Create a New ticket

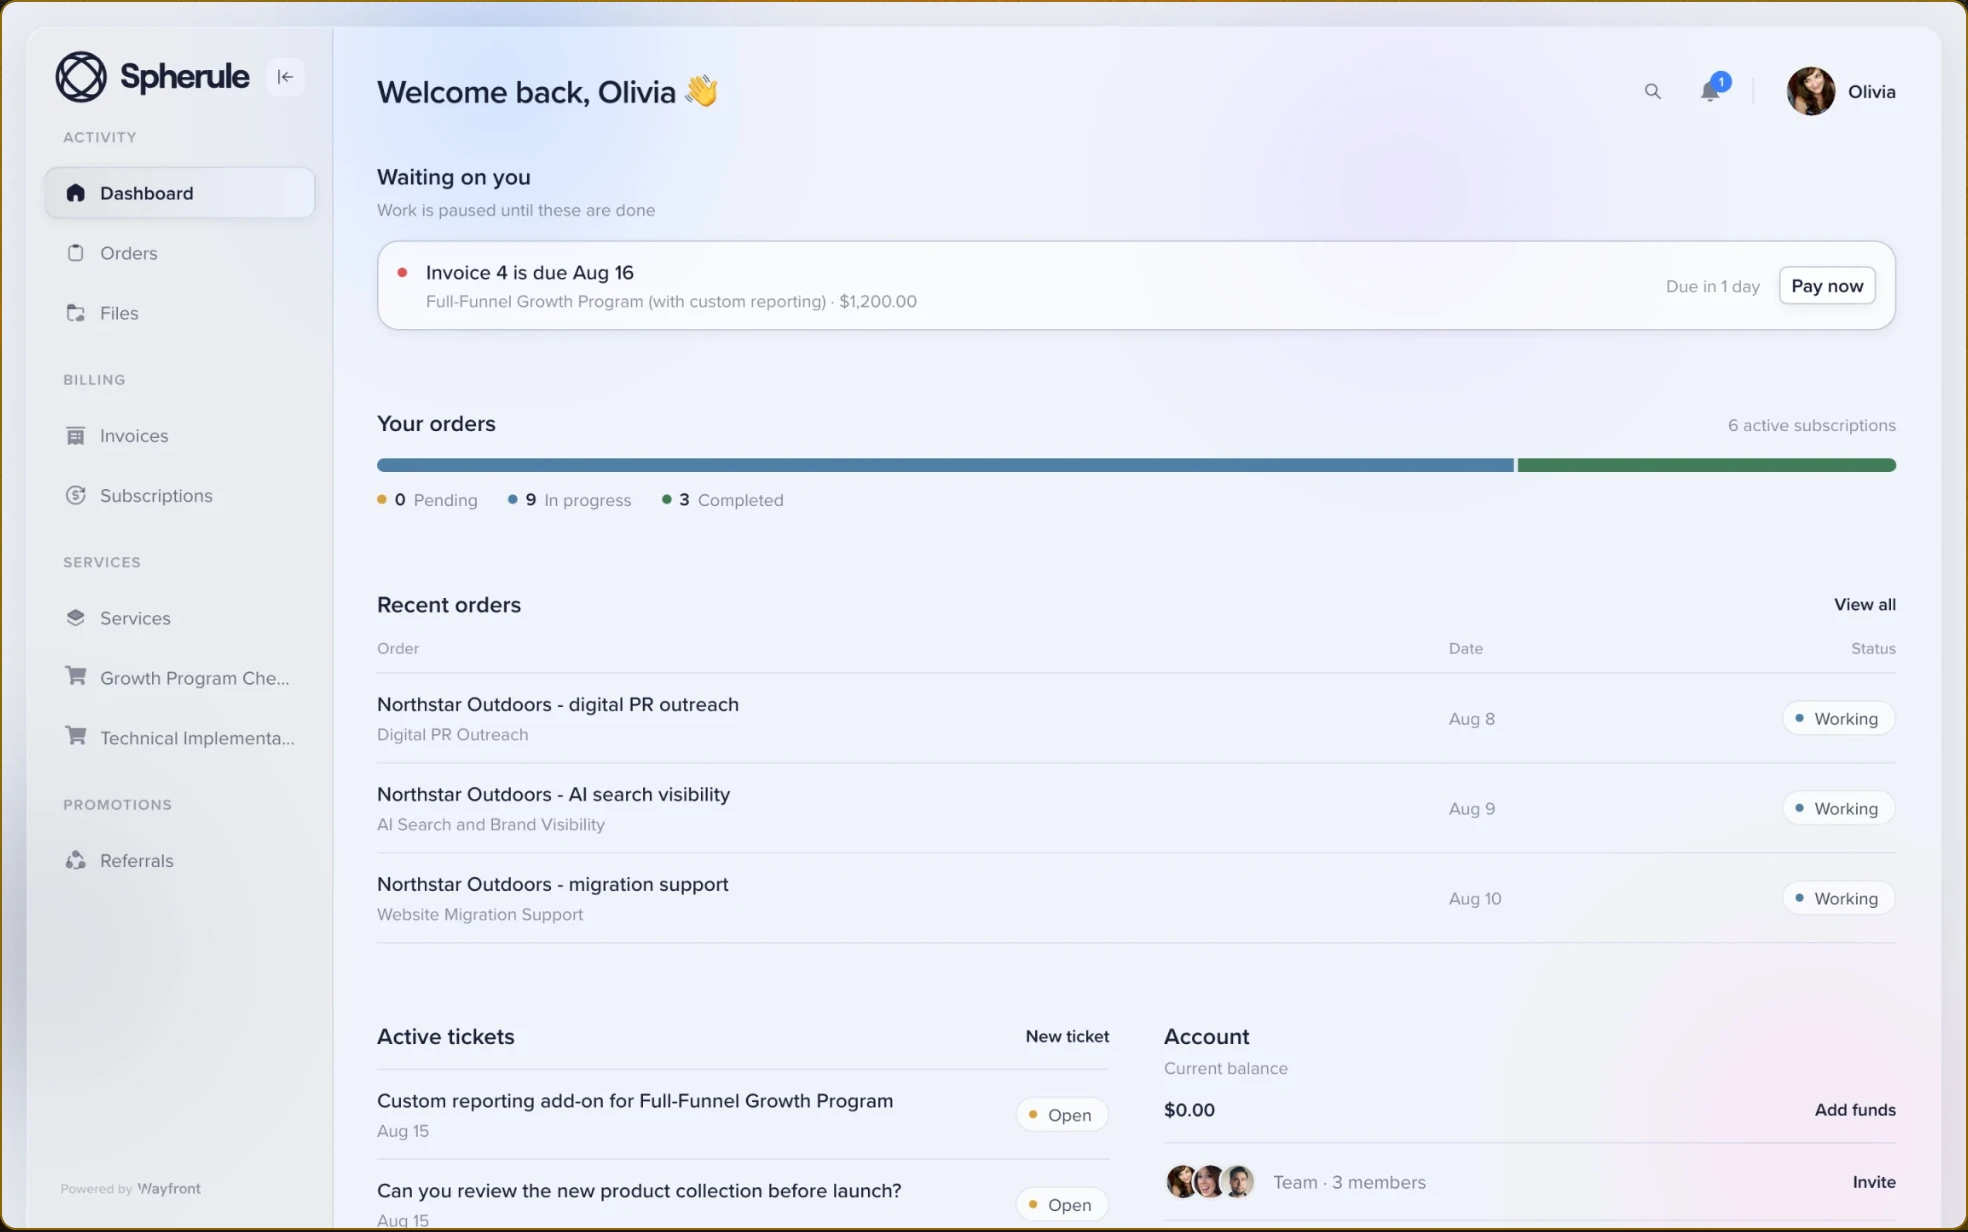click(1067, 1037)
